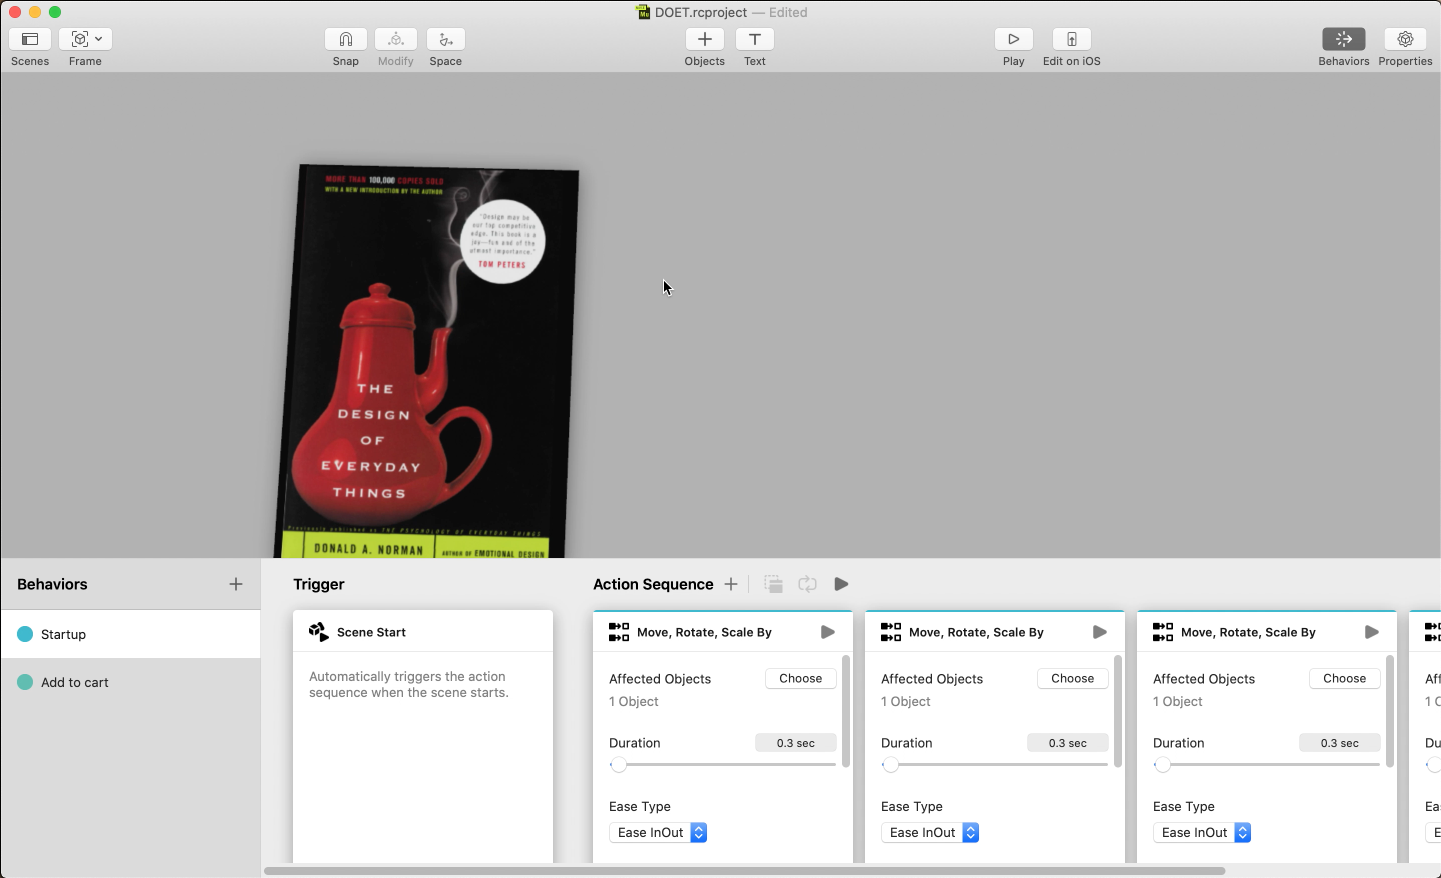The image size is (1441, 878).
Task: Toggle the Behaviors panel
Action: pos(1344,39)
